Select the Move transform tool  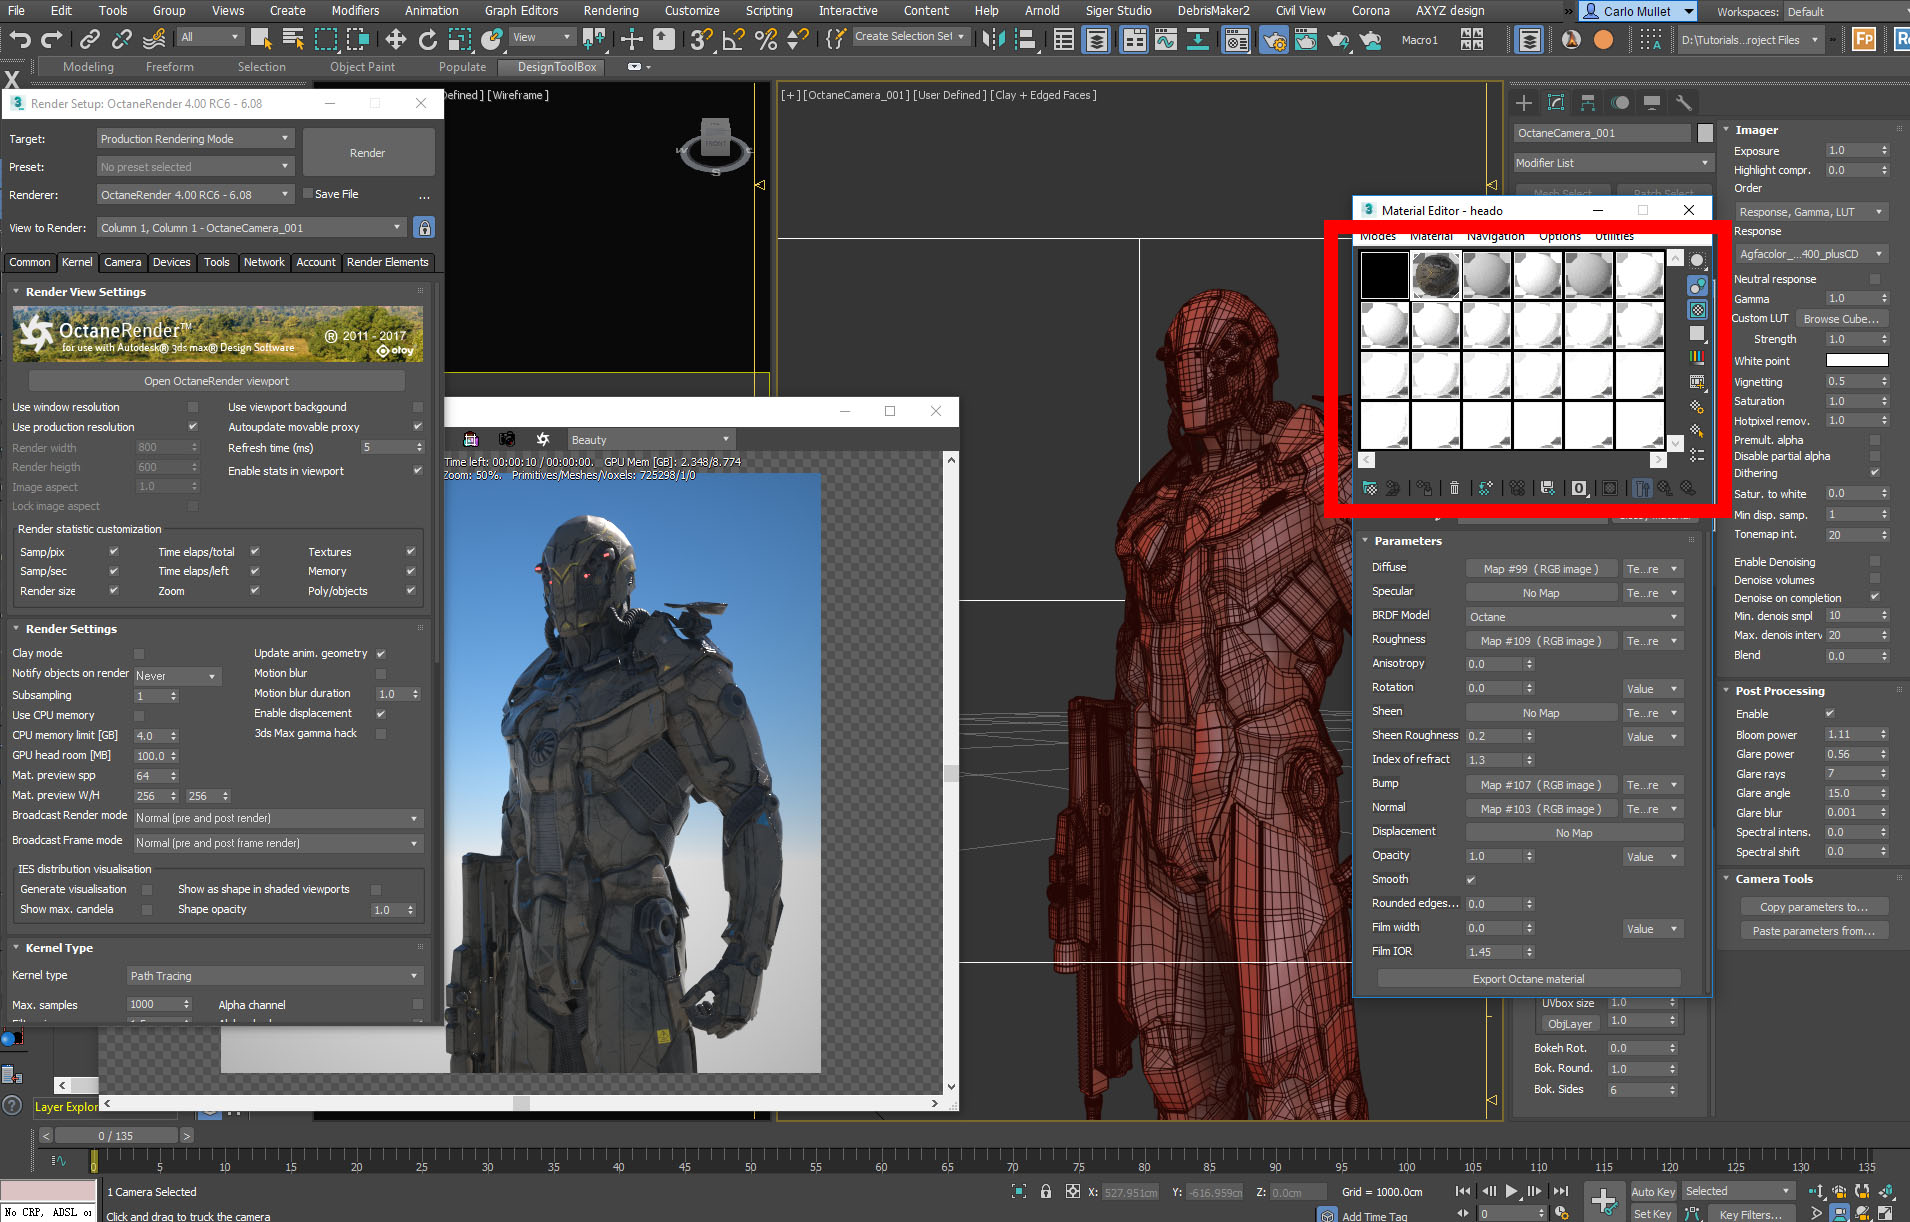tap(395, 39)
